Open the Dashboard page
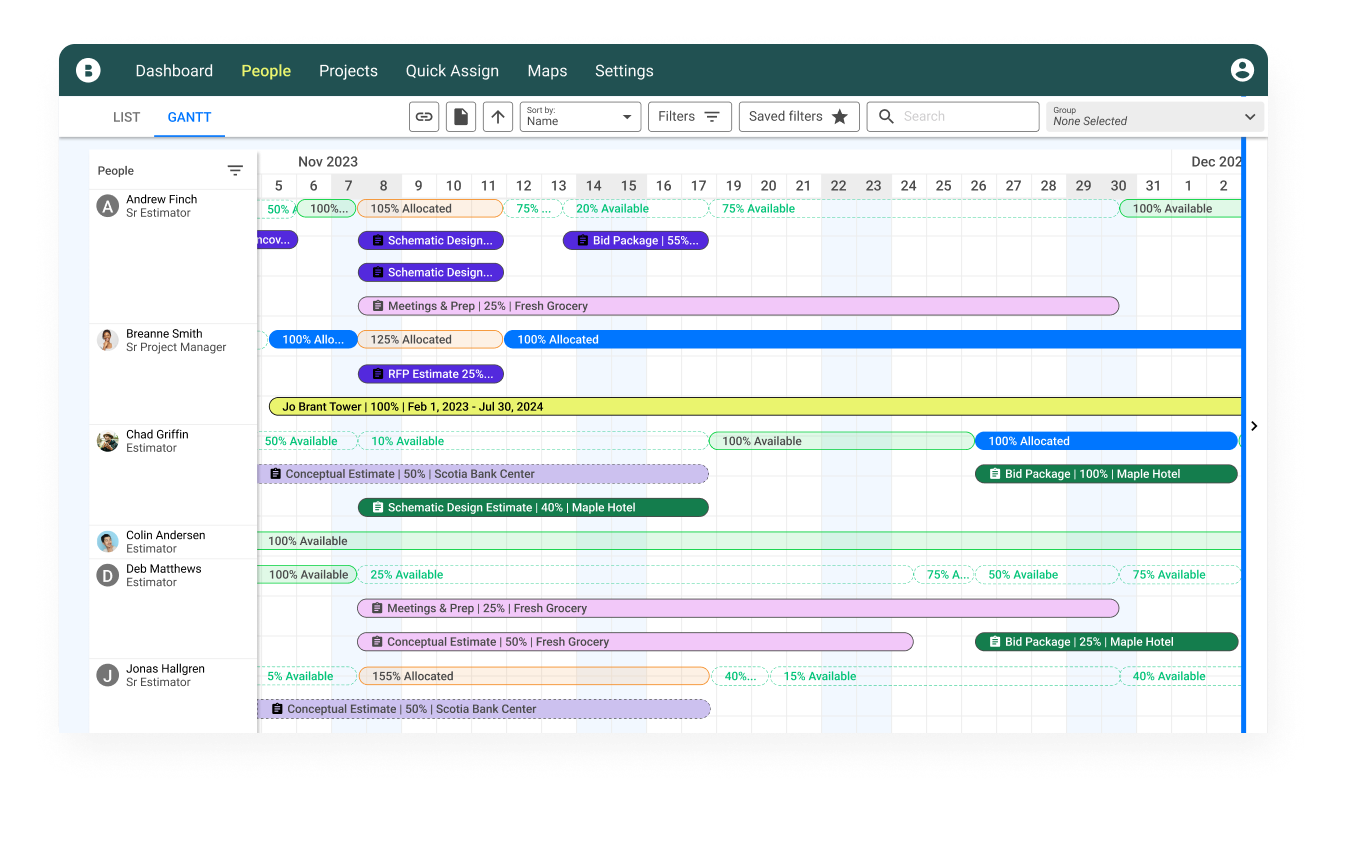Image resolution: width=1364 pixels, height=846 pixels. coord(174,70)
